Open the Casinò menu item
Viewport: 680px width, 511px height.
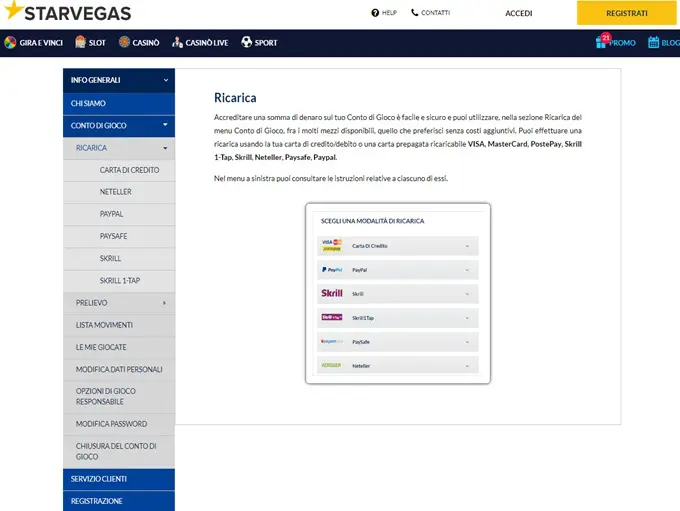pyautogui.click(x=139, y=43)
